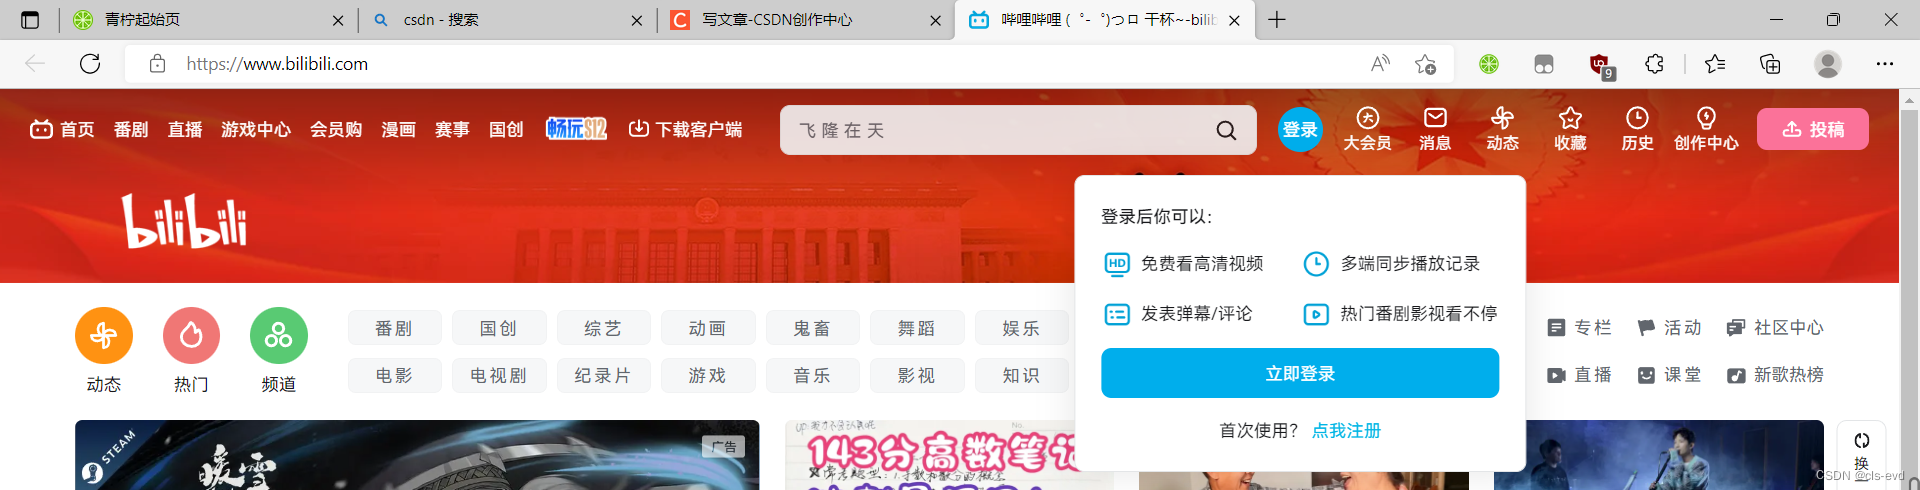Toggle Read Aloud icon in address bar
1920x490 pixels.
point(1380,64)
